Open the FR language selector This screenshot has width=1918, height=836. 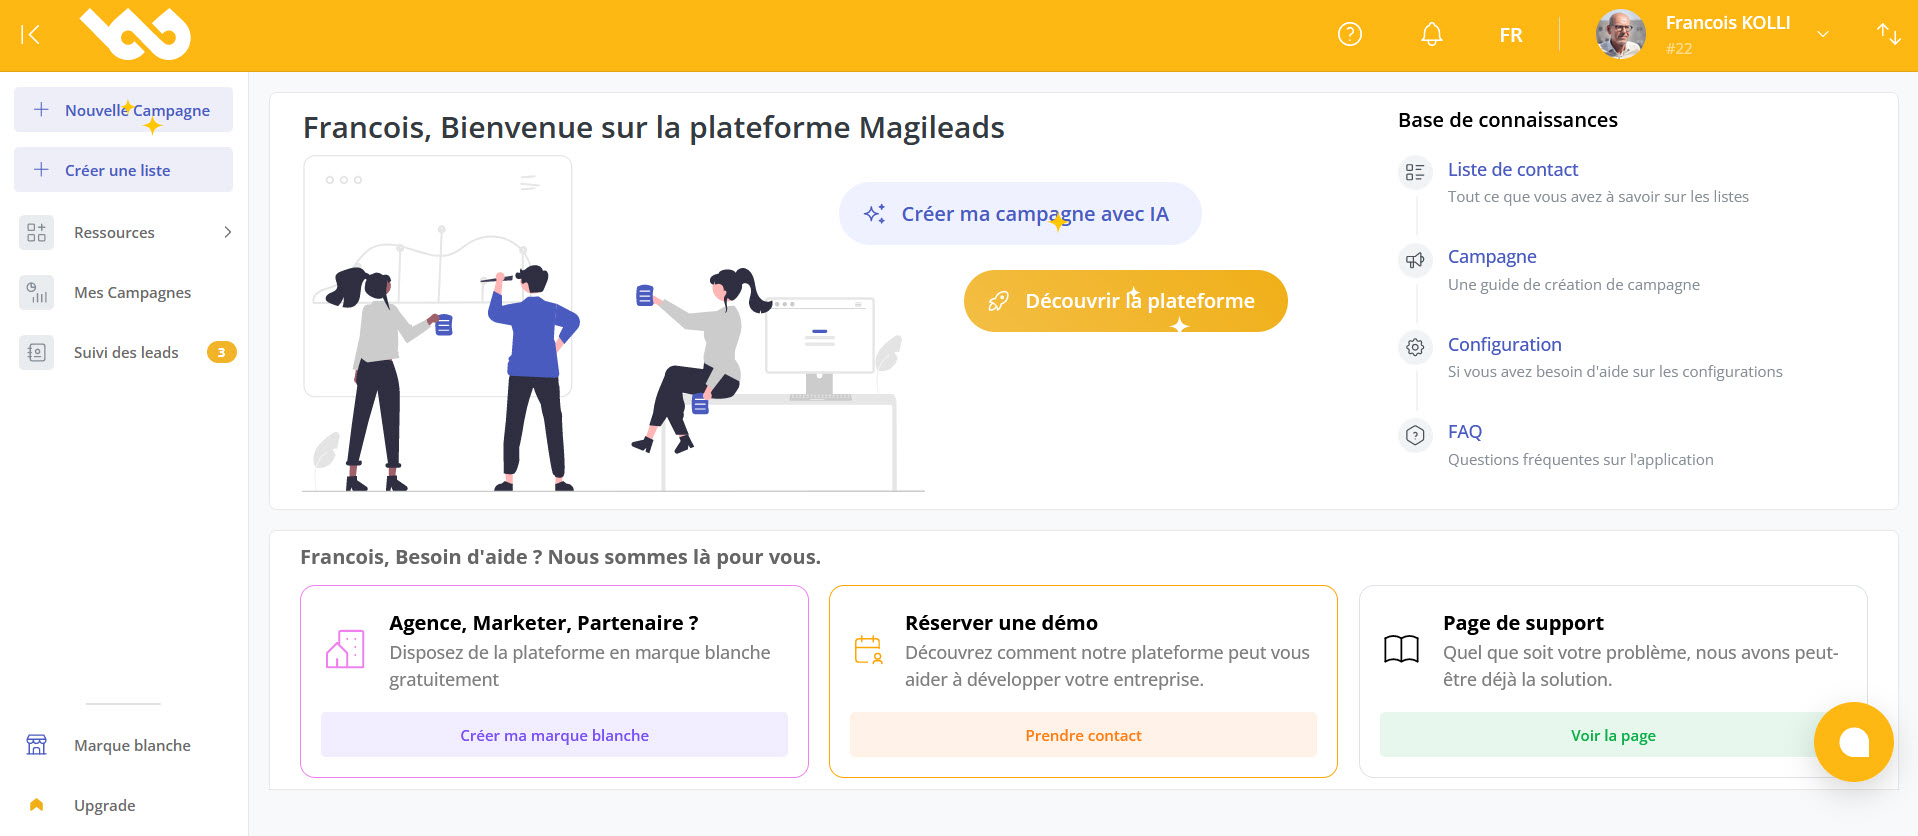1510,34
